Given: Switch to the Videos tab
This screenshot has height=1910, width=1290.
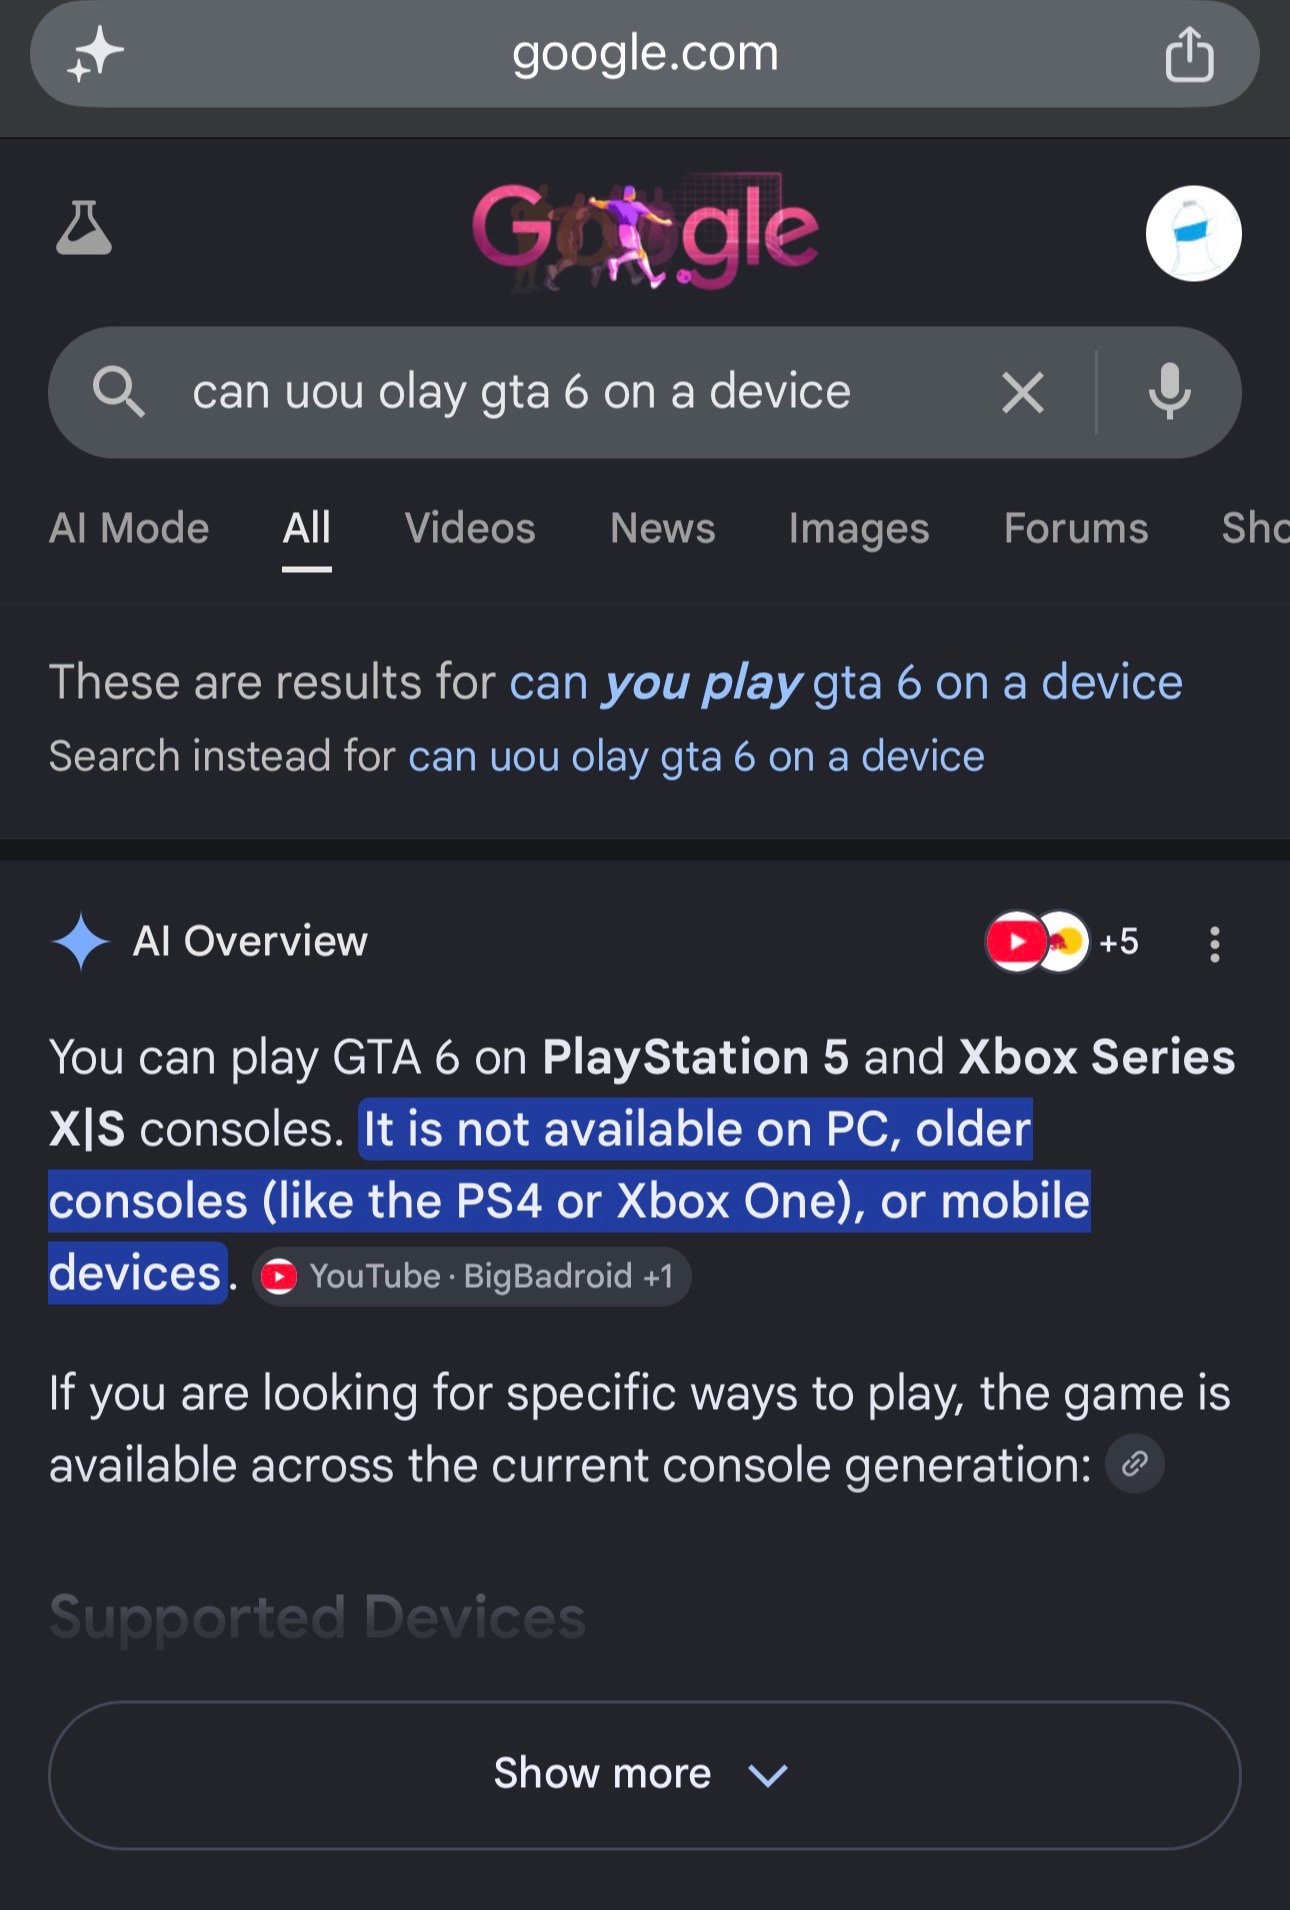Looking at the screenshot, I should point(470,528).
